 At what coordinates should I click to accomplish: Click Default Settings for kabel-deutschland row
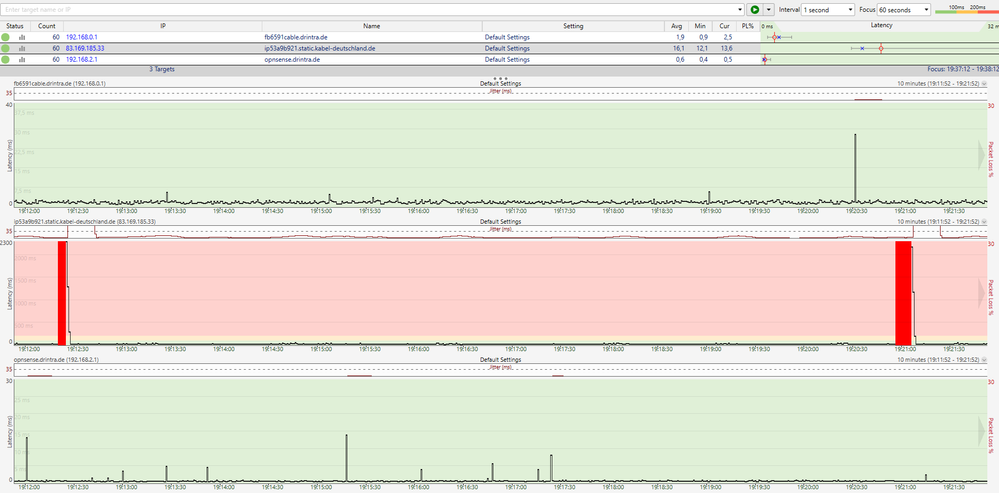click(x=507, y=48)
